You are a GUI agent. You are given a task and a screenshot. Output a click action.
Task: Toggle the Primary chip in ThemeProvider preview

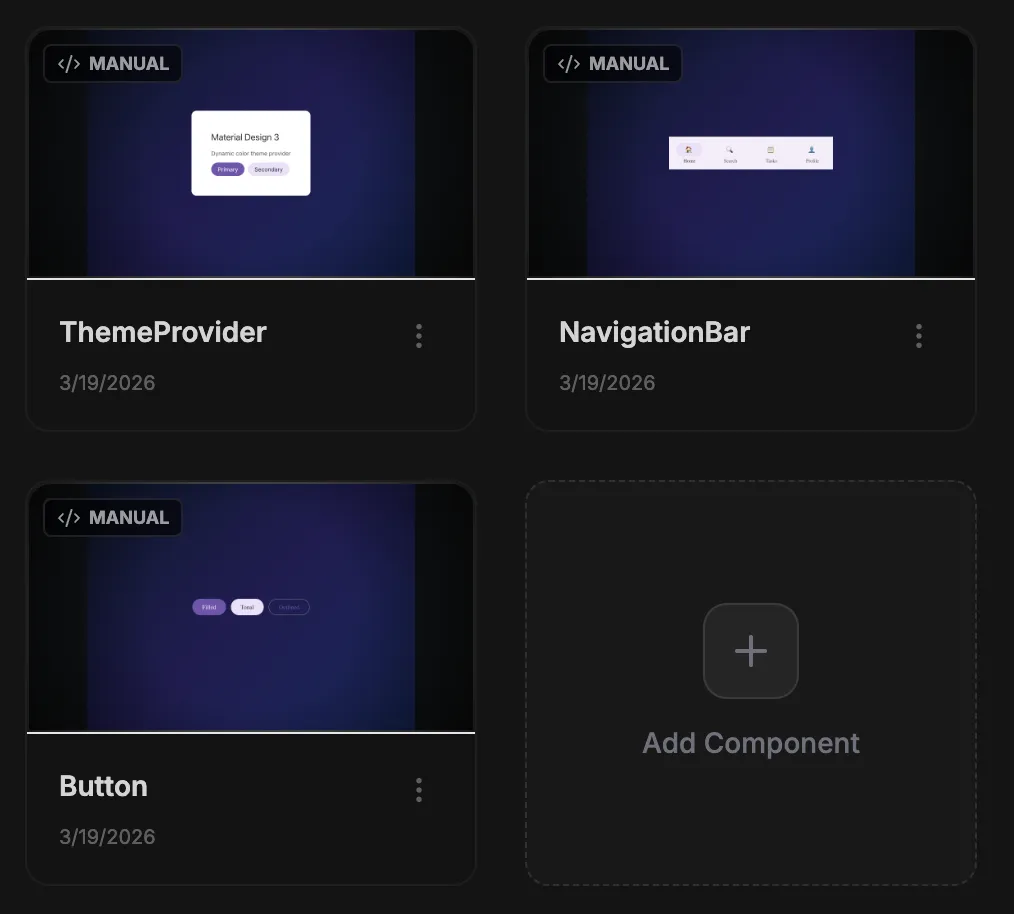227,169
